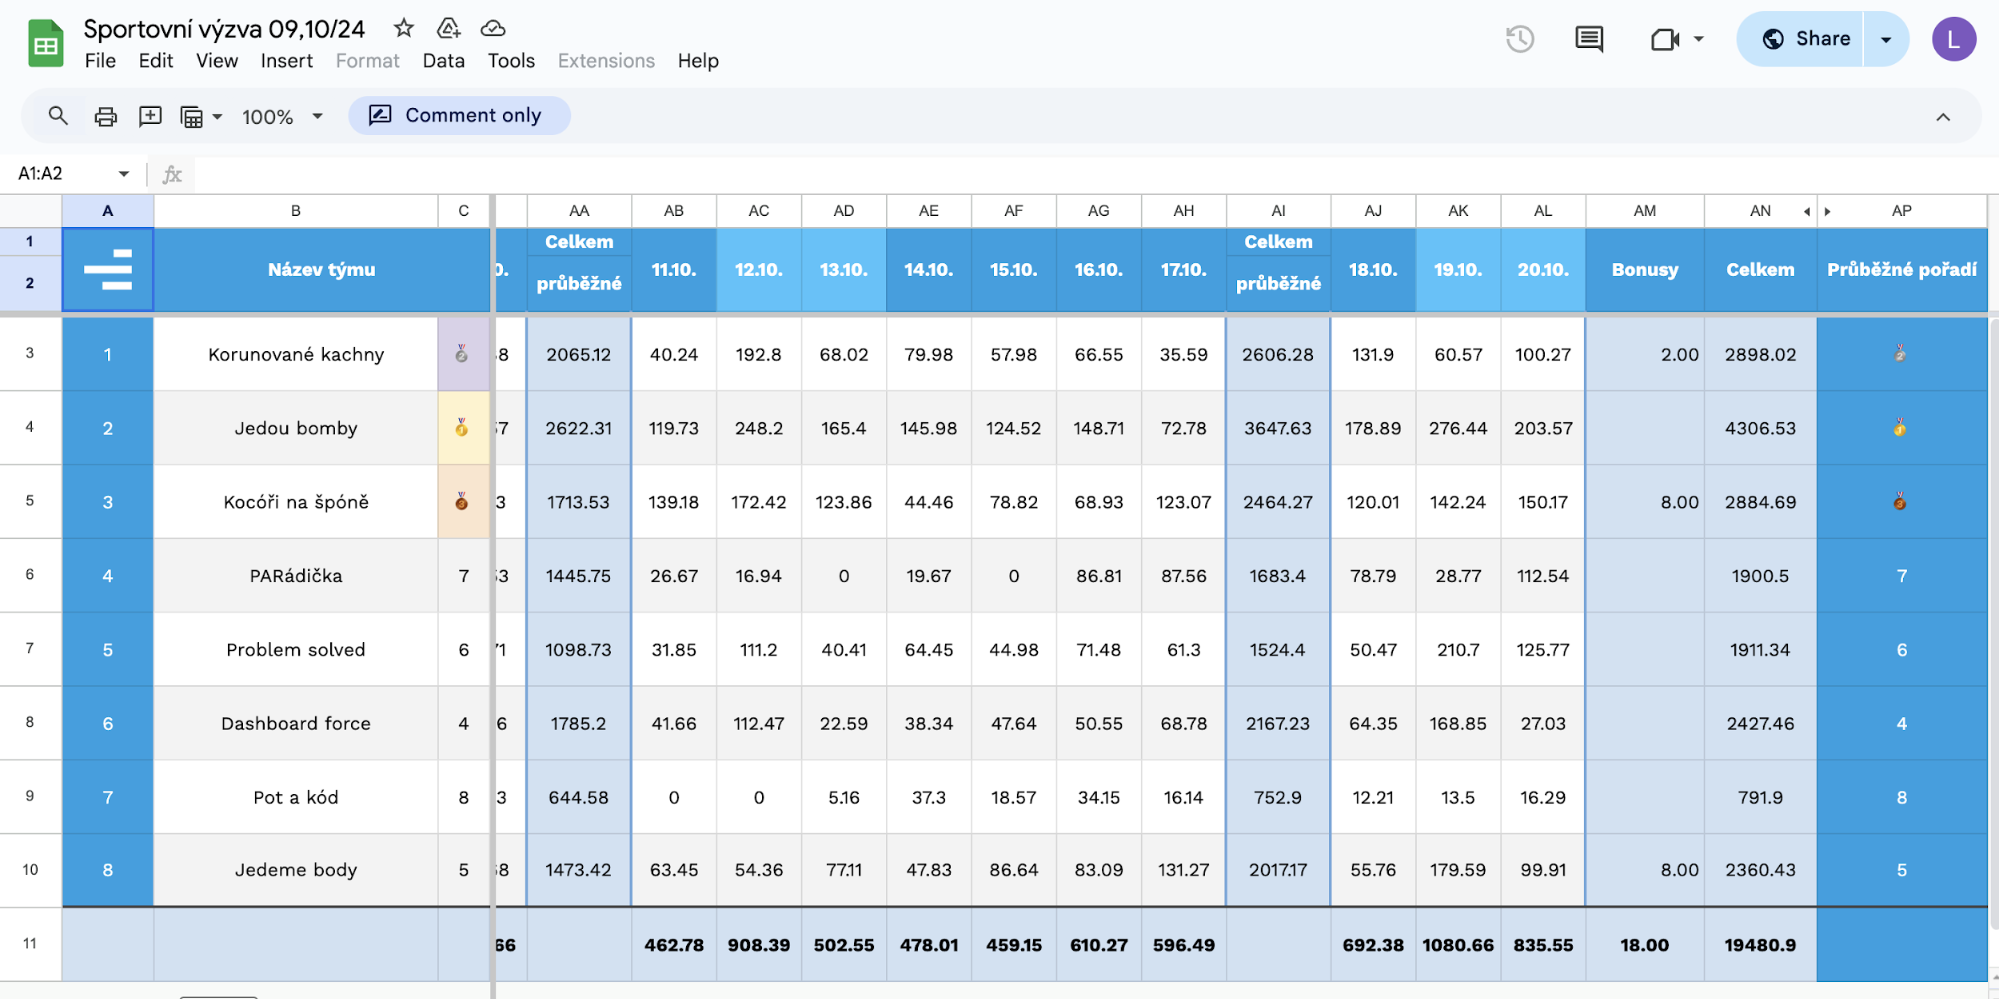1999x999 pixels.
Task: Click silver medal in Průběžné pořadí column
Action: [x=1900, y=354]
